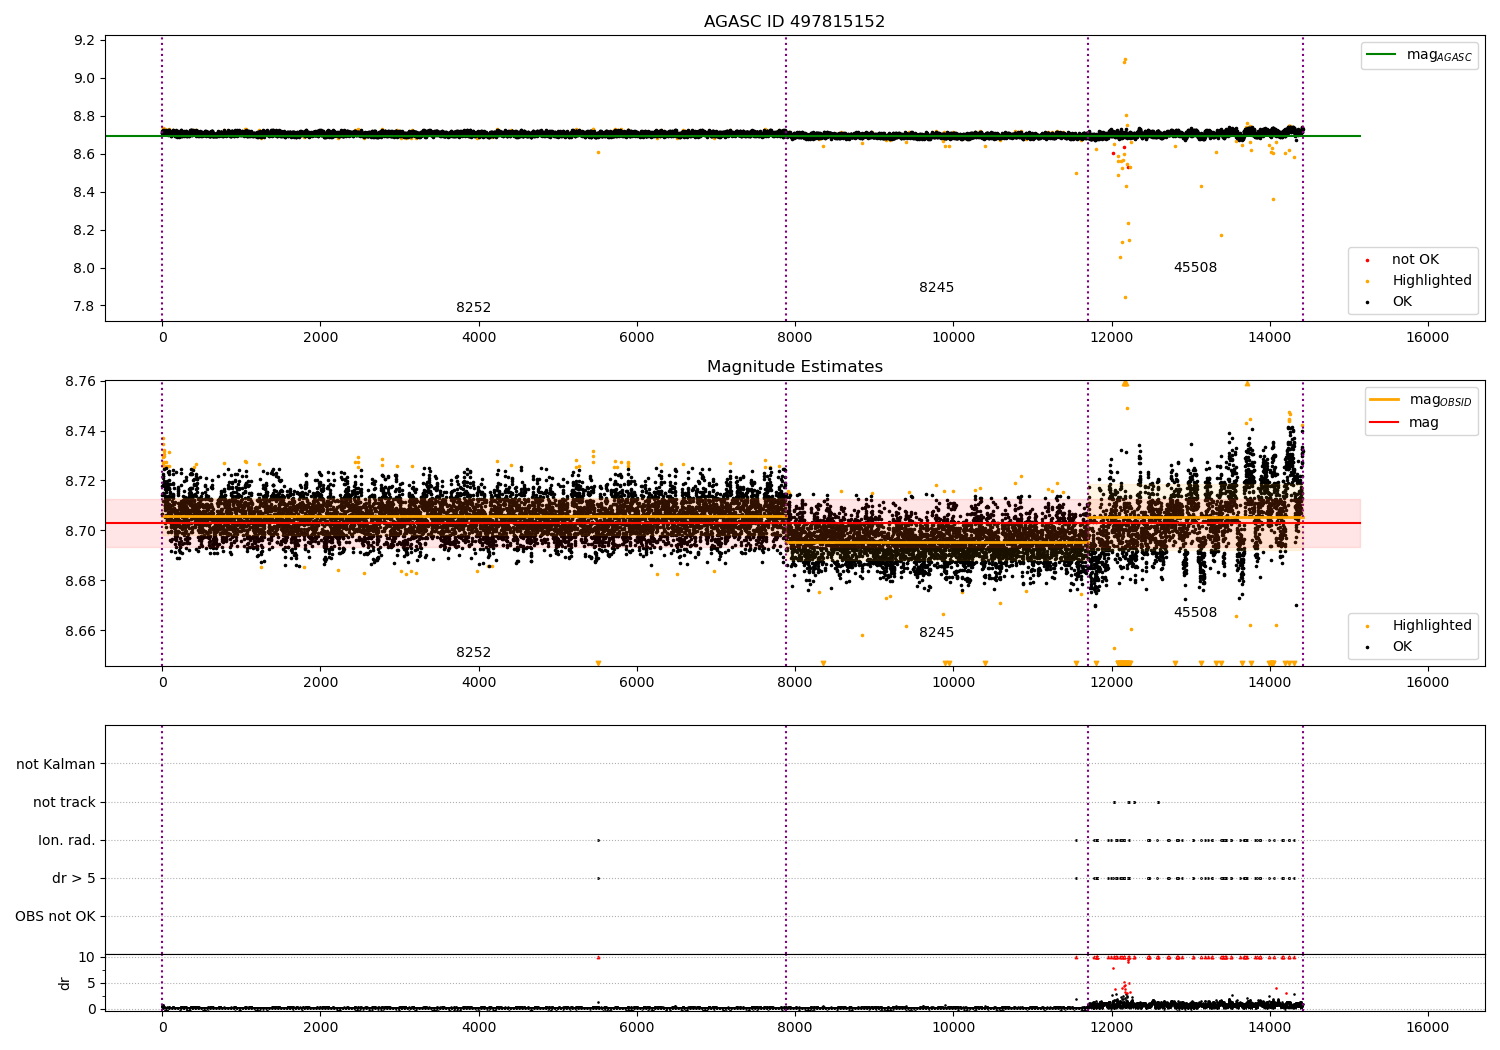1500x1050 pixels.
Task: Click obsid label 8245 in the top plot
Action: pos(936,288)
